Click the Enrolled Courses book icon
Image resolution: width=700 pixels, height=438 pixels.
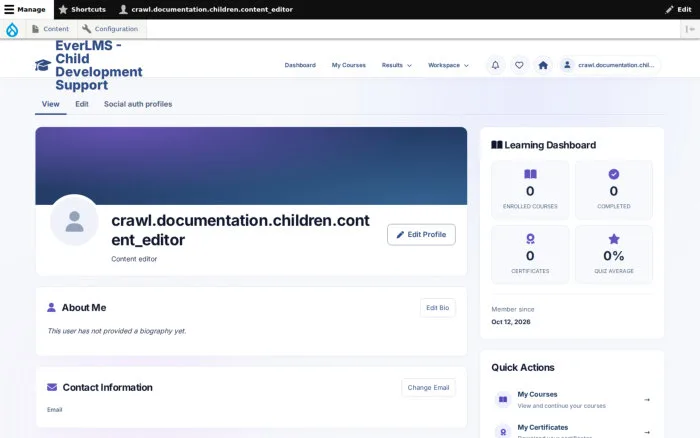tap(530, 174)
